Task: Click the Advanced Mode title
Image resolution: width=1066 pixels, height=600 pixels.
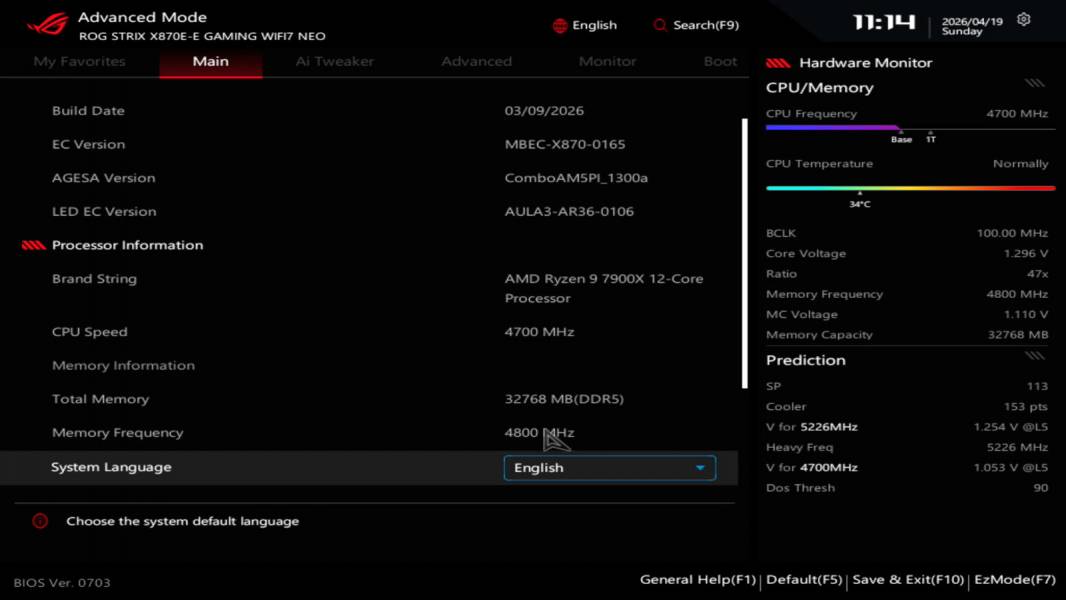Action: click(142, 17)
